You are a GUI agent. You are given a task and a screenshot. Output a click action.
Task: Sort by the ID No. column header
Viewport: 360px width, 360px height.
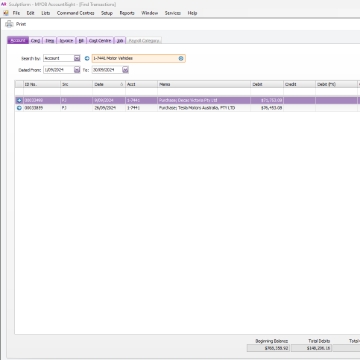(x=42, y=84)
